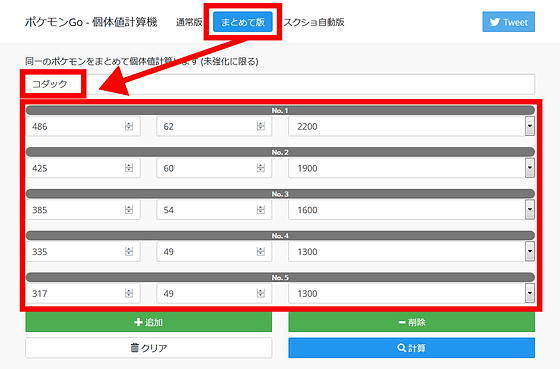Click the green 追加 add button

click(149, 322)
